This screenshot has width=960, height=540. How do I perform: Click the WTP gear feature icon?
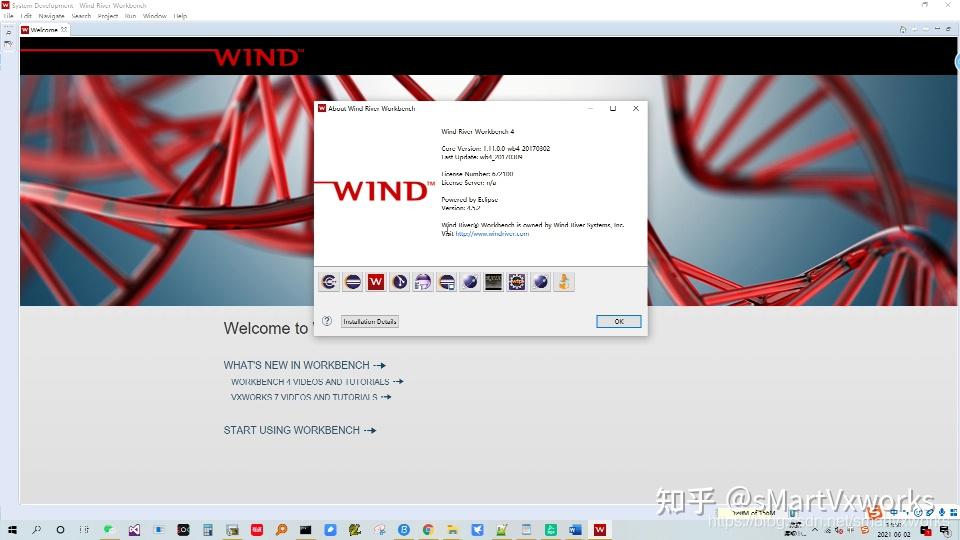(x=517, y=282)
